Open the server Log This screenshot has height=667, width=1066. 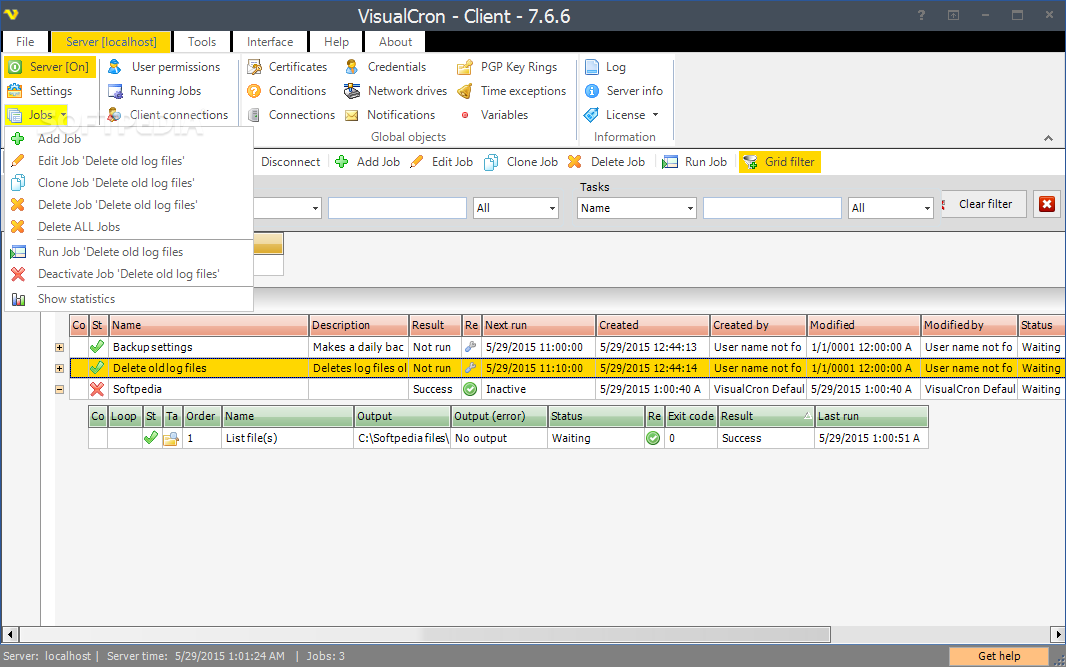point(605,67)
